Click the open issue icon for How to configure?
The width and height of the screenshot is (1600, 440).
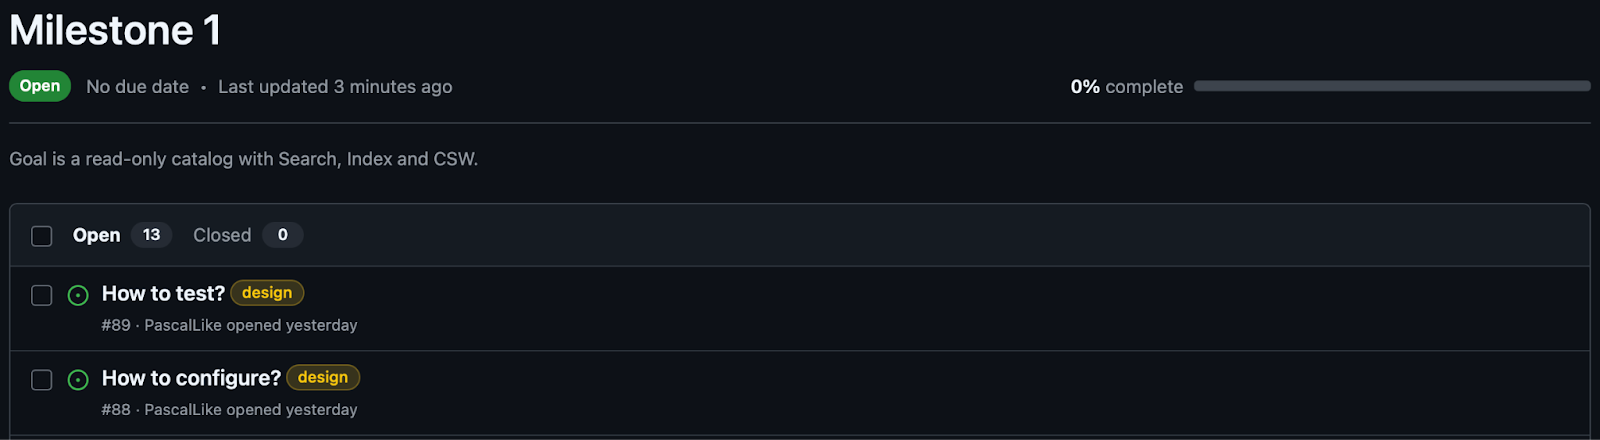click(x=78, y=380)
